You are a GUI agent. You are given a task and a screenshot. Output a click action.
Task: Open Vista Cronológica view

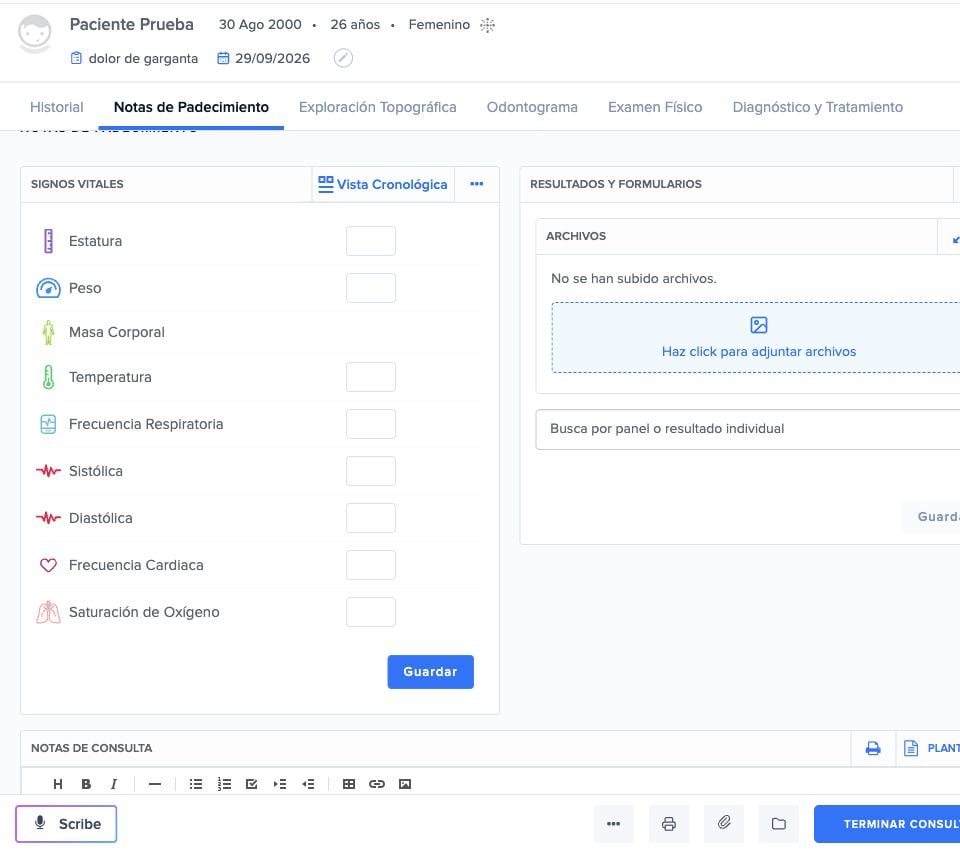point(383,184)
